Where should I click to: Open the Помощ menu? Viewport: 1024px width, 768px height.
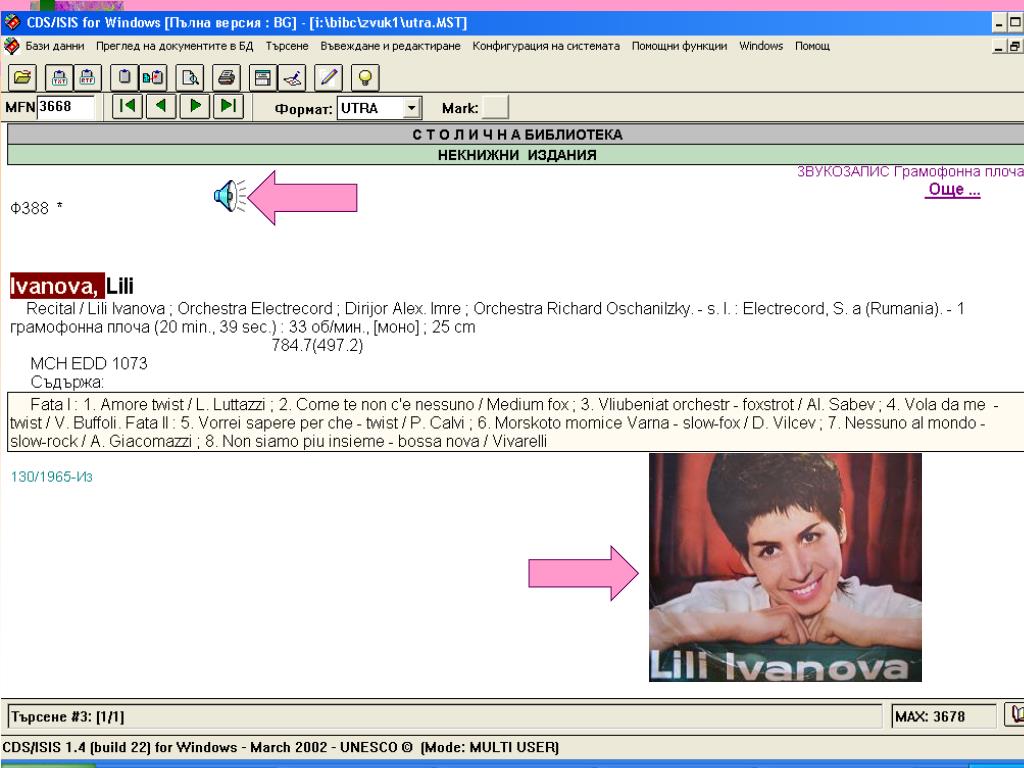click(812, 46)
